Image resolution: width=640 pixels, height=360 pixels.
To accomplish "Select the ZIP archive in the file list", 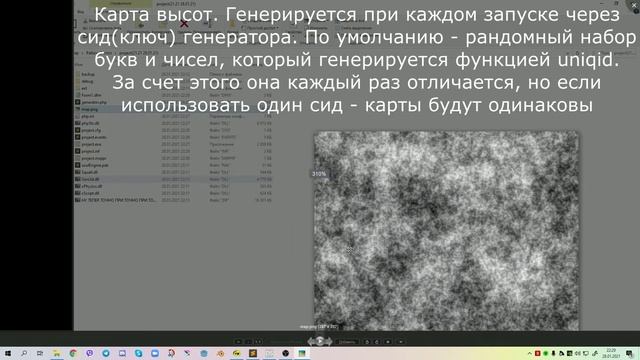I will tap(118, 200).
